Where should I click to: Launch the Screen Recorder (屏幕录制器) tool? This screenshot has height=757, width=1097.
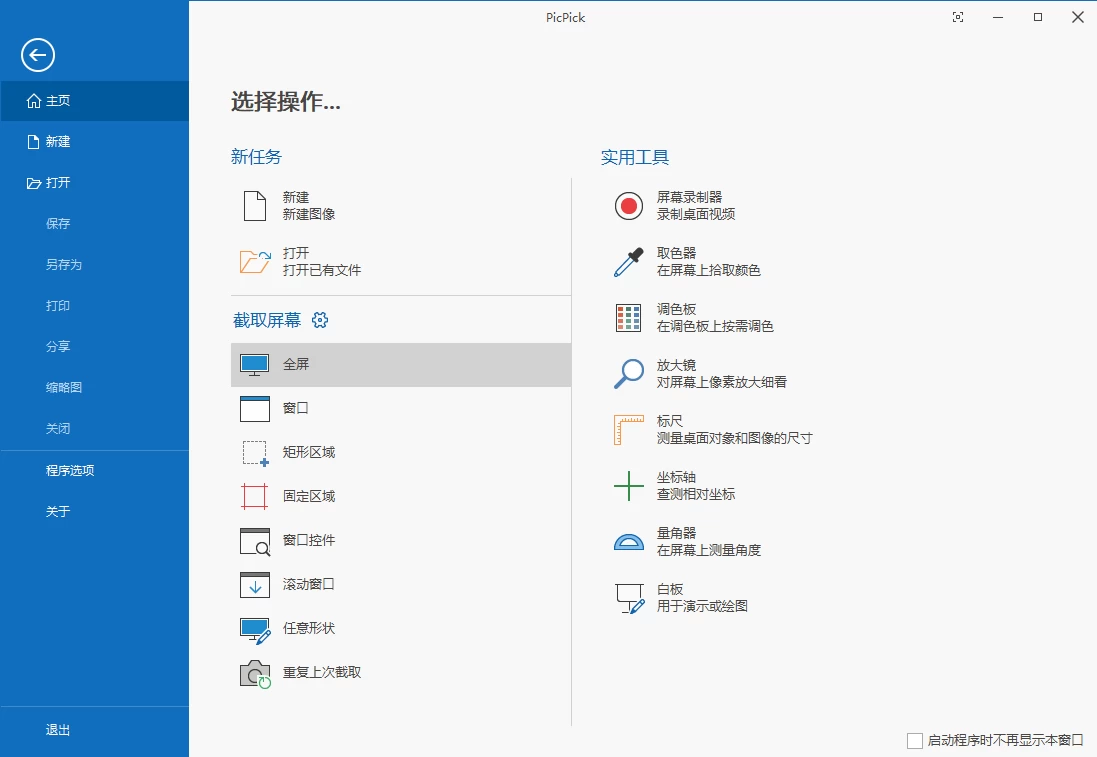(x=628, y=206)
